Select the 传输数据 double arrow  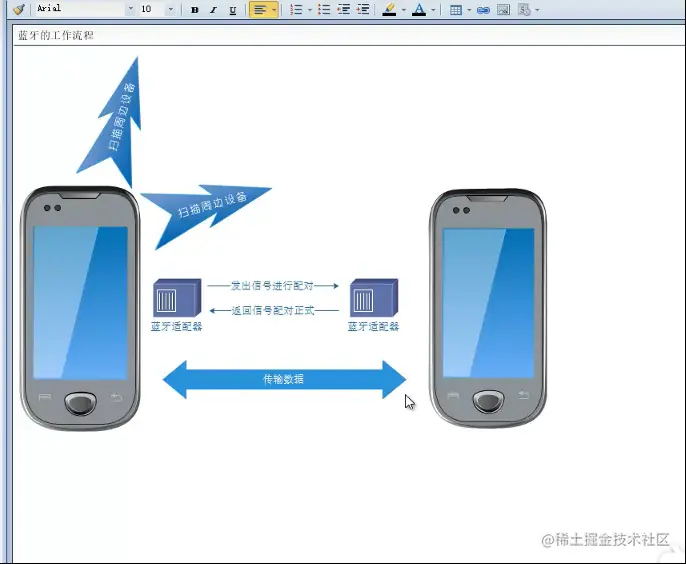tap(284, 379)
